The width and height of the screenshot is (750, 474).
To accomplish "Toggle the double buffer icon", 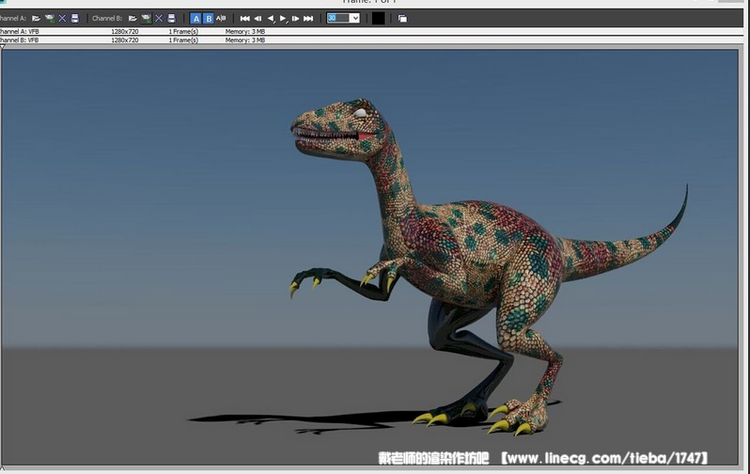I will click(x=403, y=19).
